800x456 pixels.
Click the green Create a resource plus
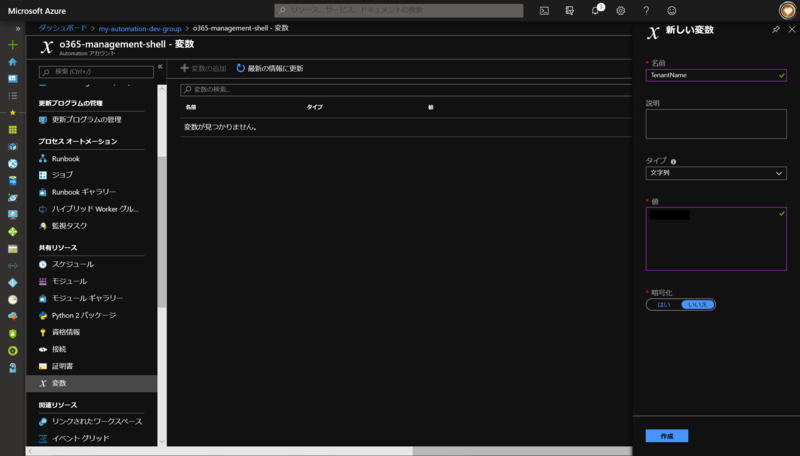click(13, 45)
